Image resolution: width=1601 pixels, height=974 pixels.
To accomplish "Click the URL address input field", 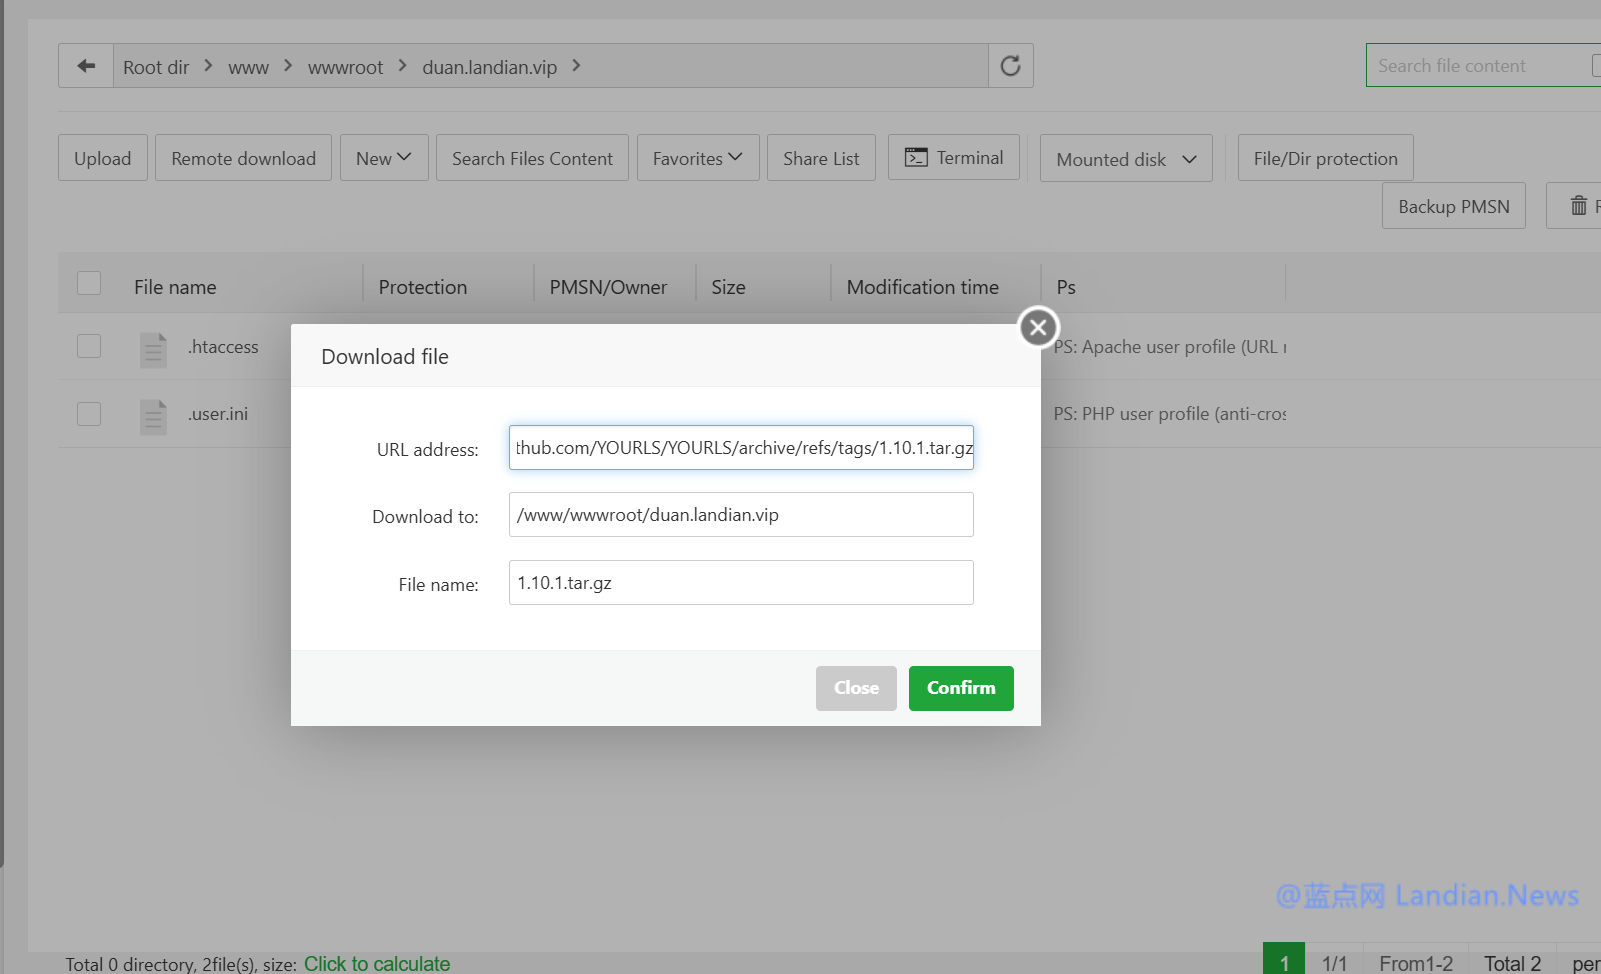I will pos(740,448).
